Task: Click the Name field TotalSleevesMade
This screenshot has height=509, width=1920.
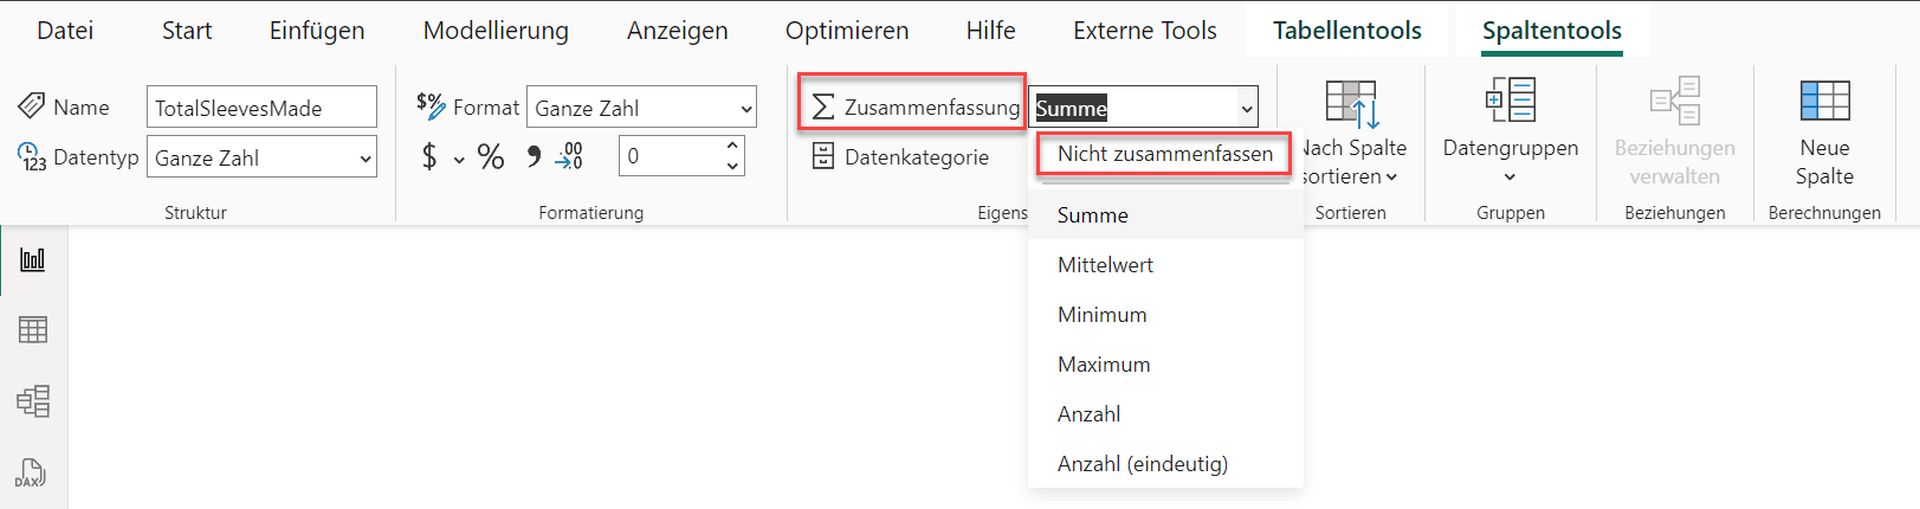Action: coord(262,108)
